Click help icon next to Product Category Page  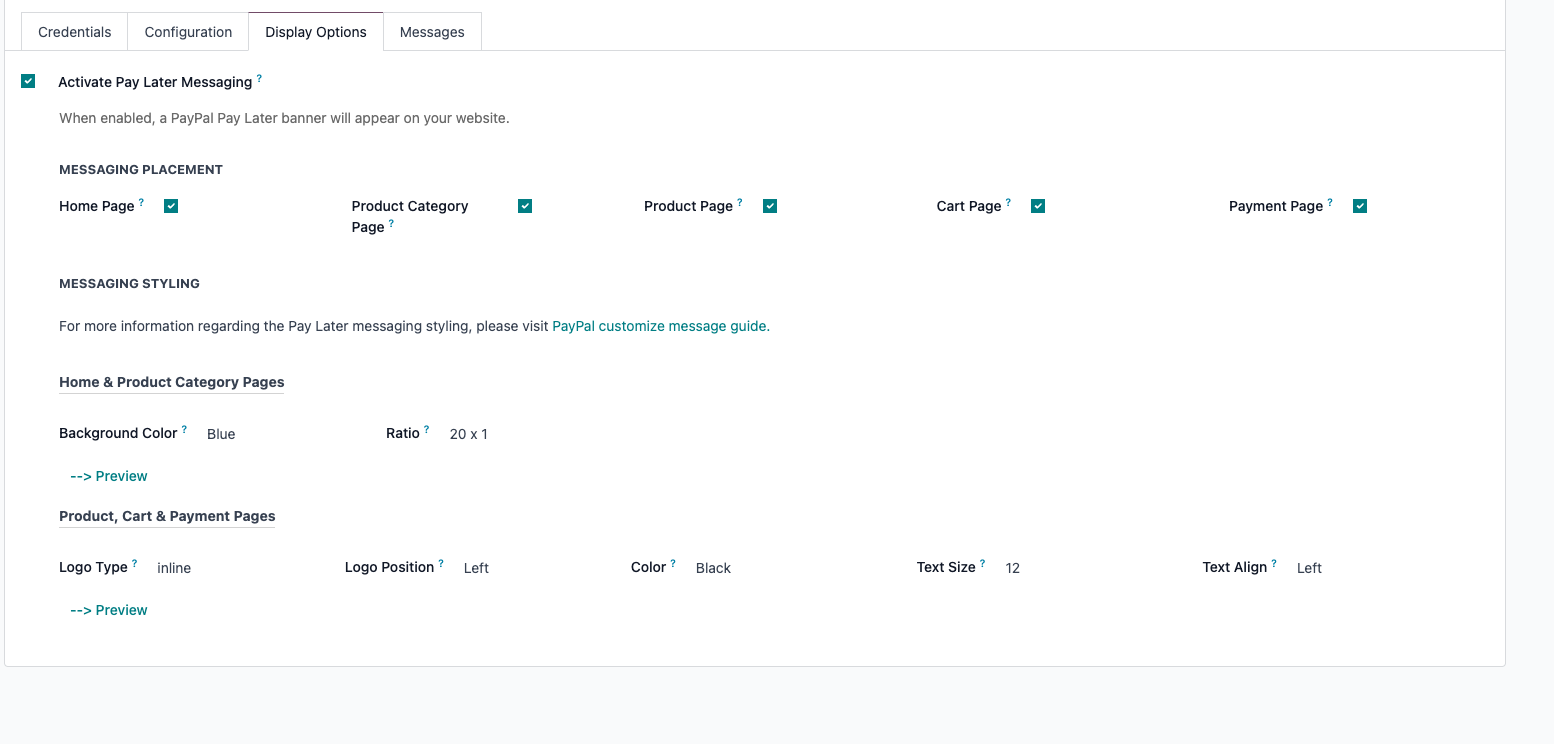392,224
